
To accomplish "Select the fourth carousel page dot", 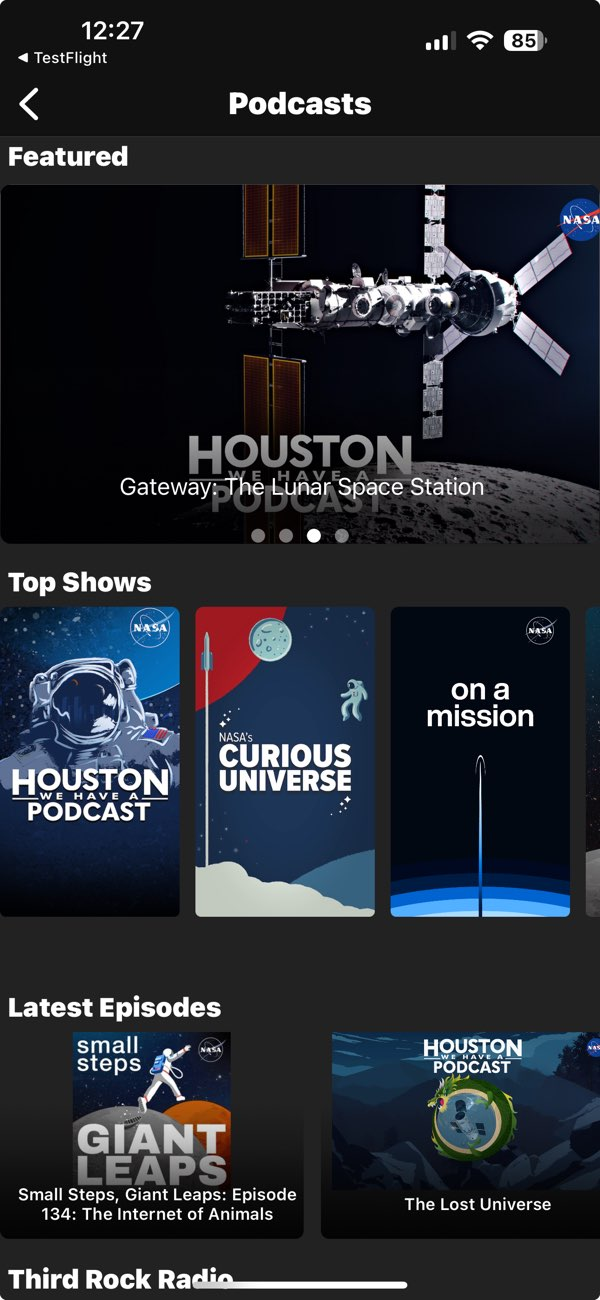I will (x=342, y=536).
